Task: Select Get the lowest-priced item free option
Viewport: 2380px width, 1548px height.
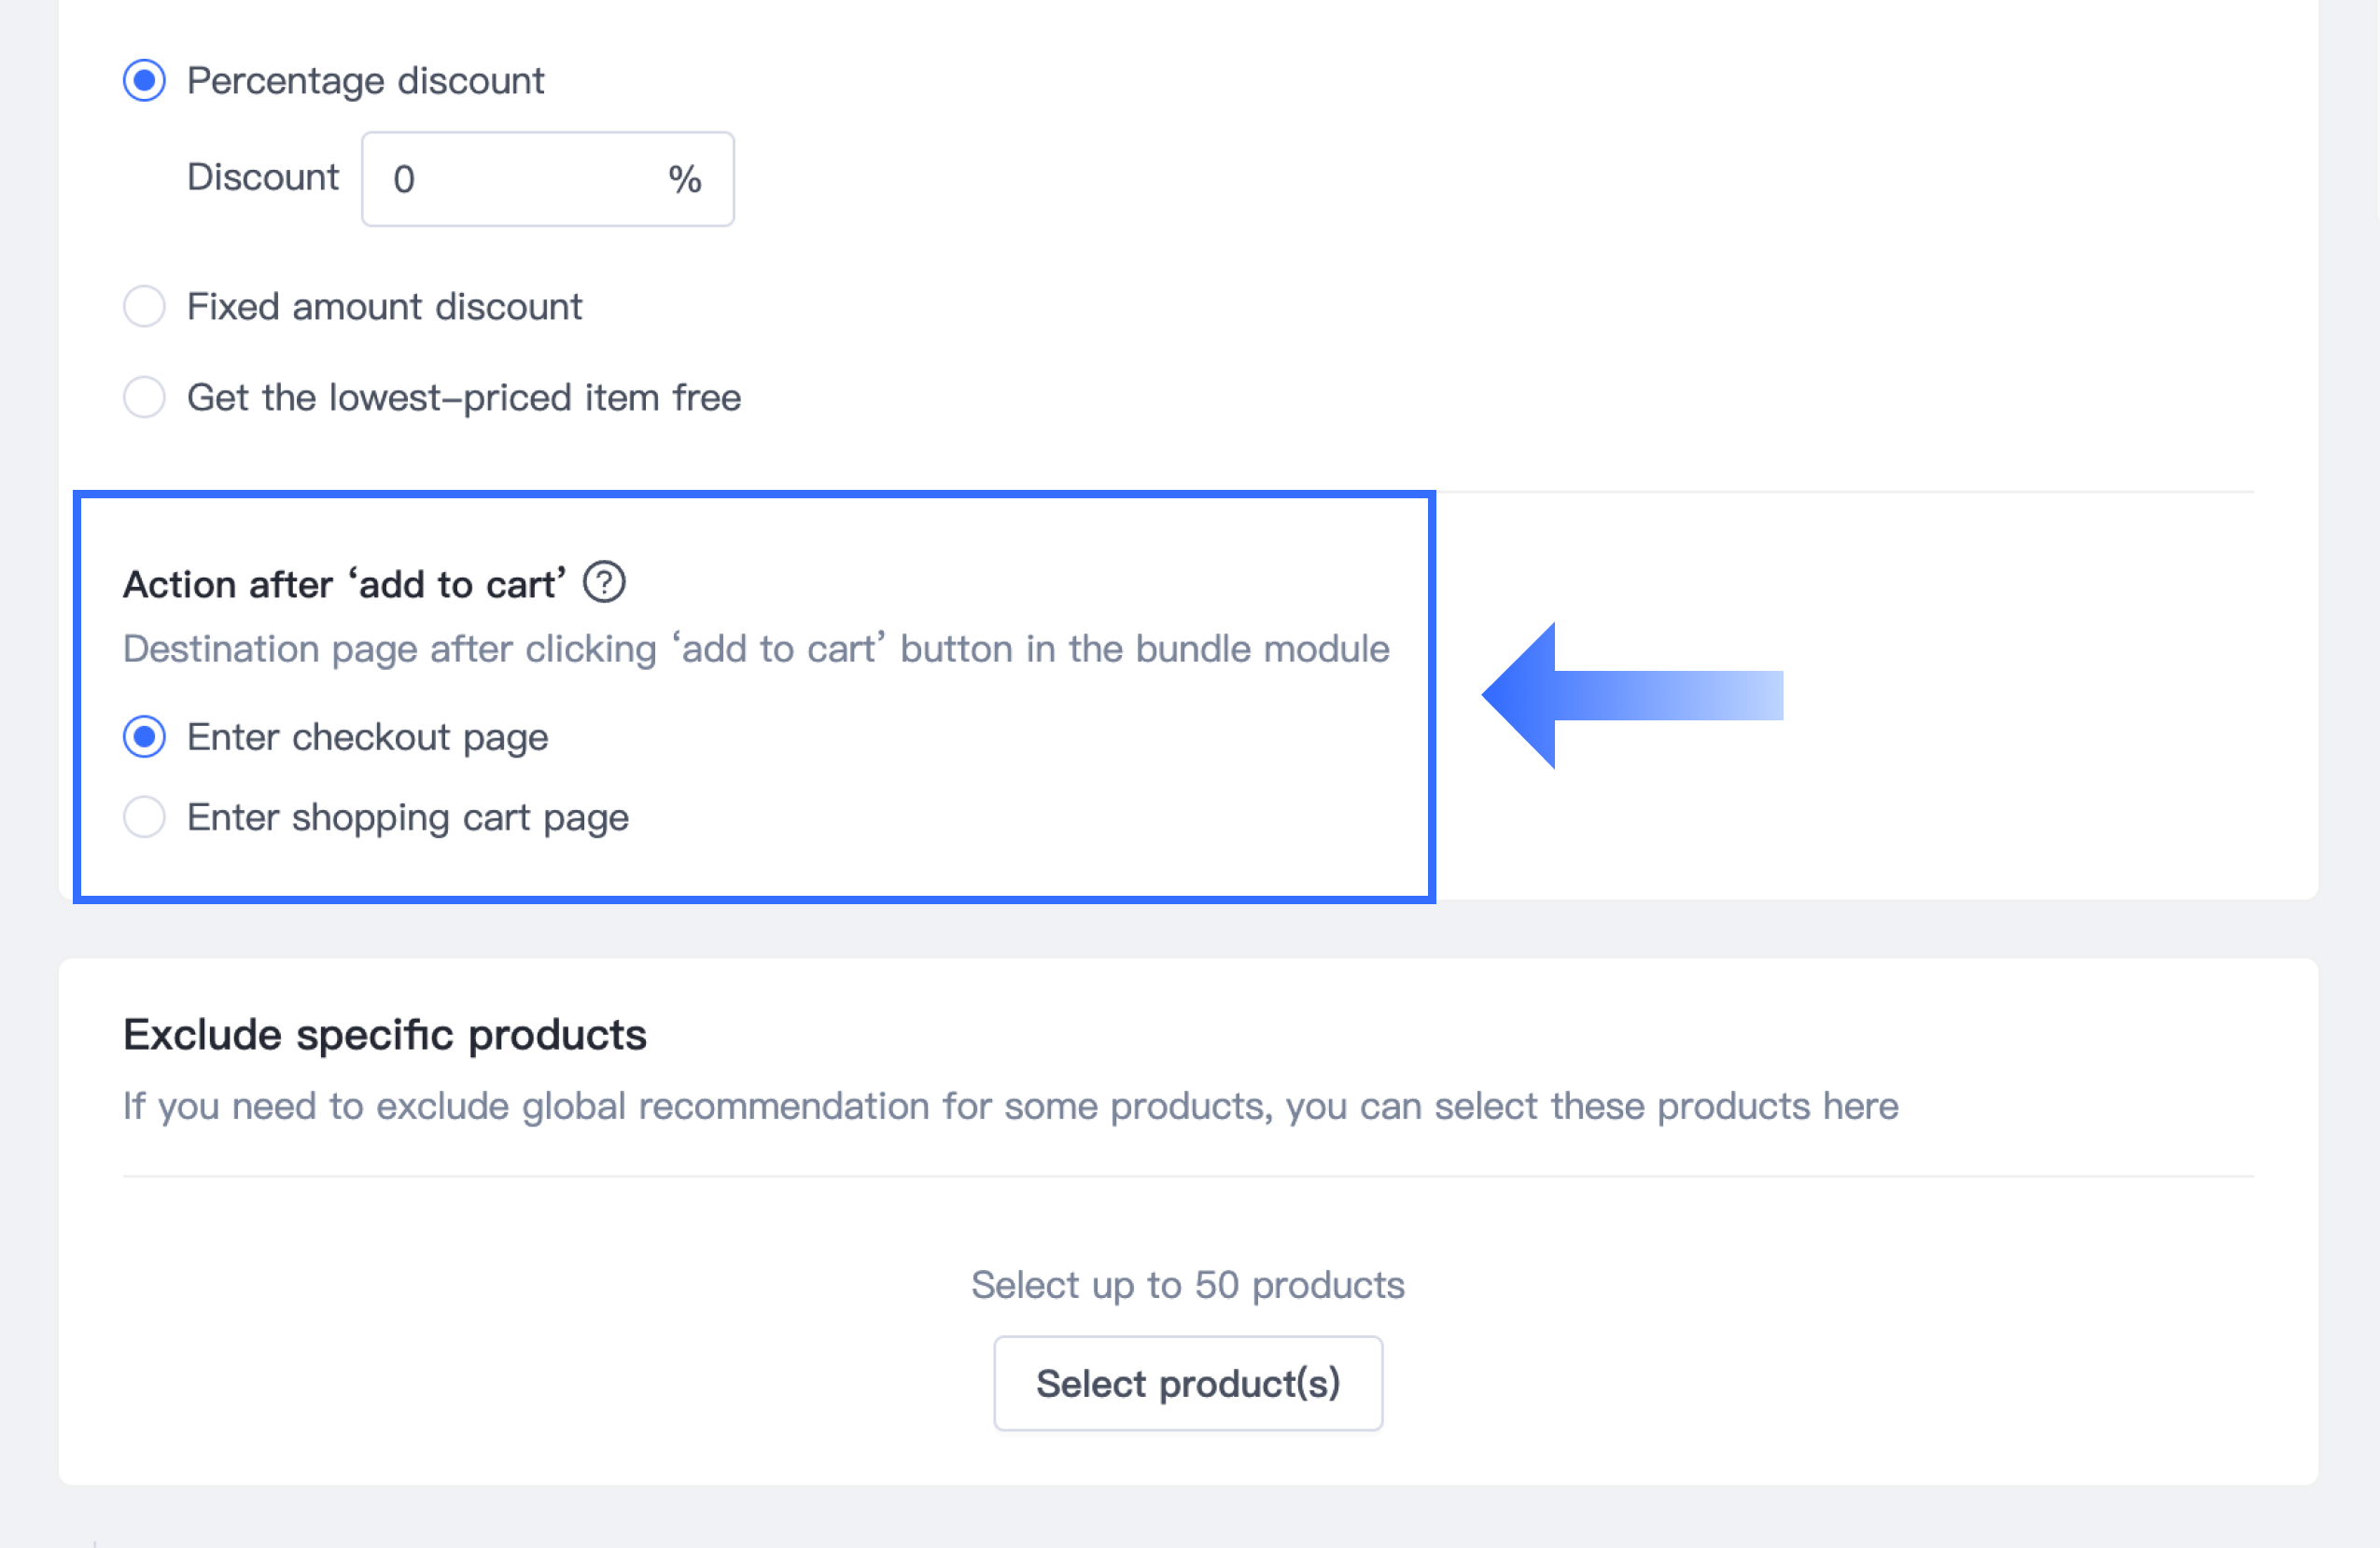Action: (144, 397)
